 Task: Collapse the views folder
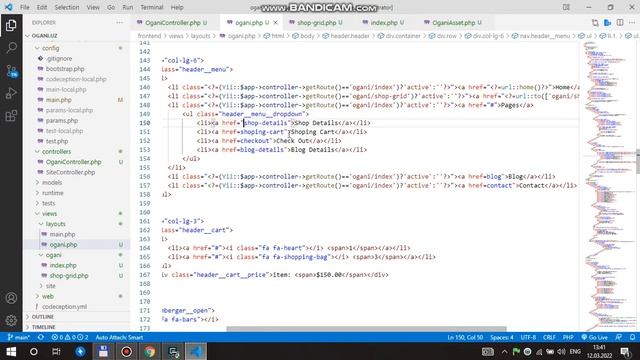tap(49, 213)
